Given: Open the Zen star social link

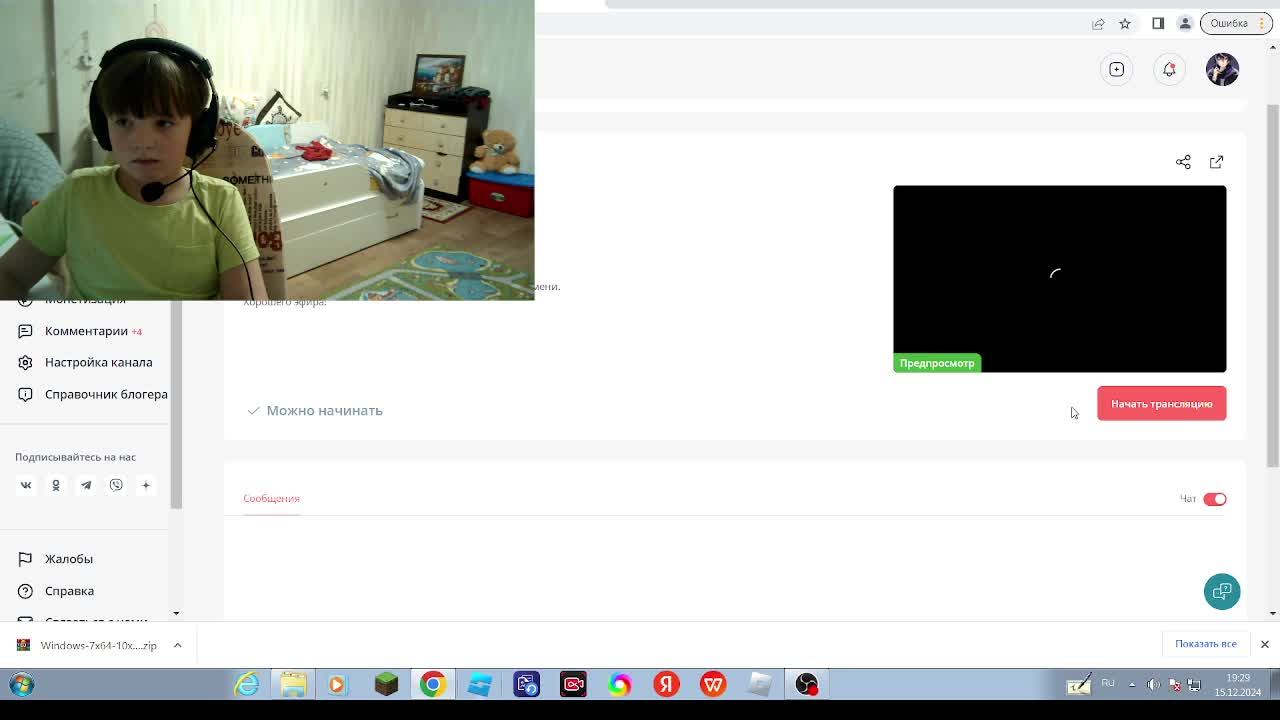Looking at the screenshot, I should tap(146, 485).
